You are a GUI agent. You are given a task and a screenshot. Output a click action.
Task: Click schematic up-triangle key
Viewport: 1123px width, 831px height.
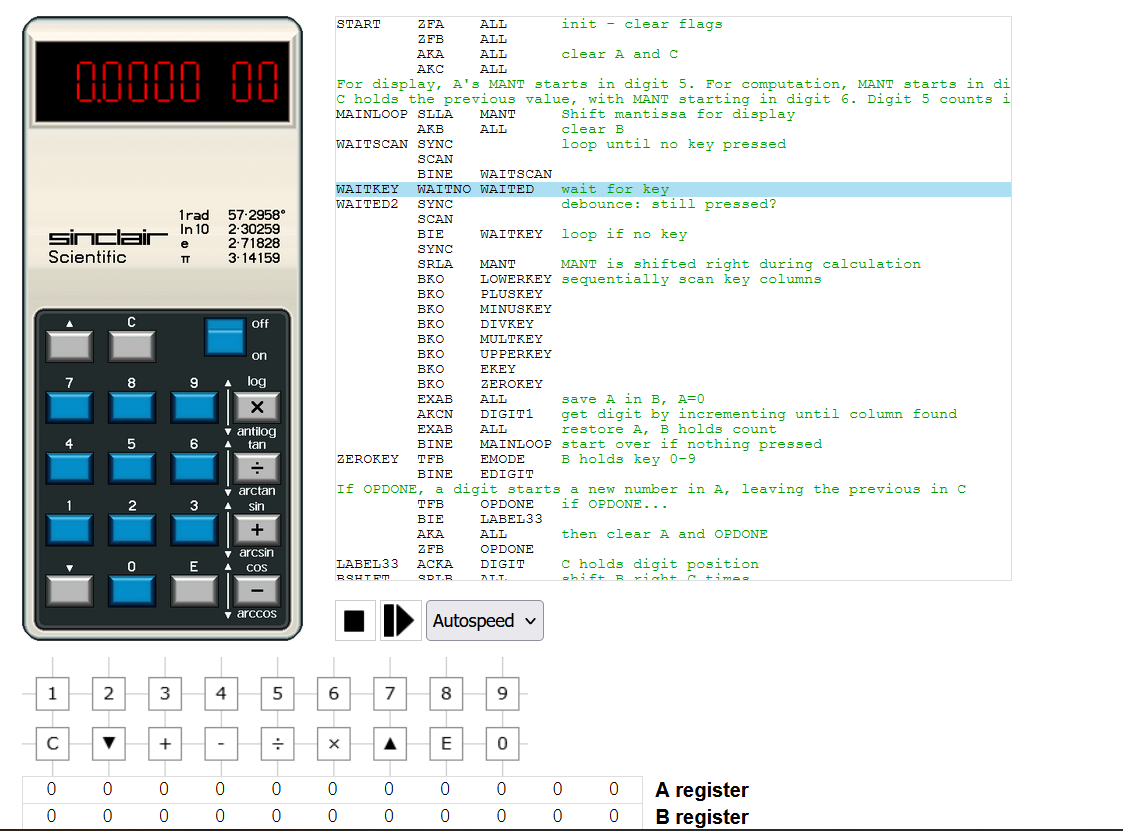click(x=390, y=744)
